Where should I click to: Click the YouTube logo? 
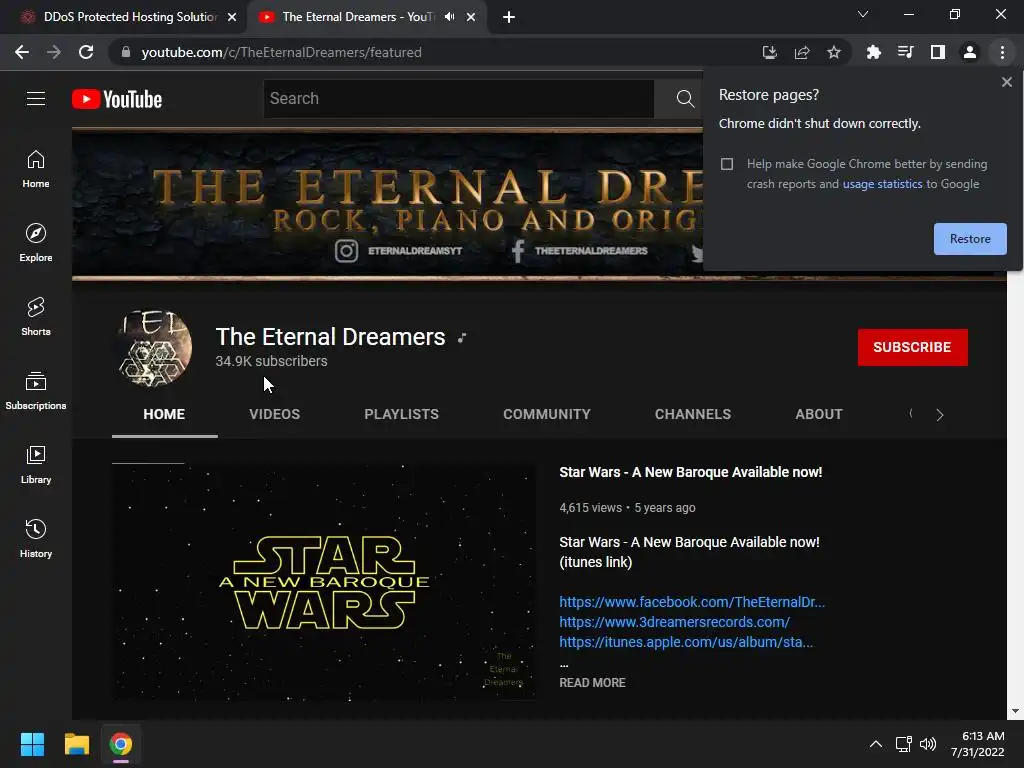(117, 99)
